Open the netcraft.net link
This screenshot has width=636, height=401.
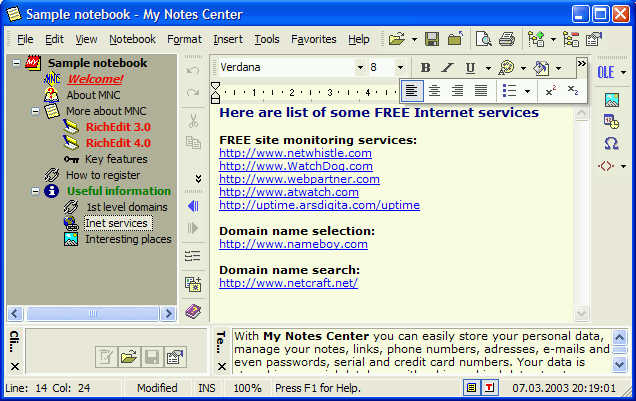pyautogui.click(x=288, y=283)
